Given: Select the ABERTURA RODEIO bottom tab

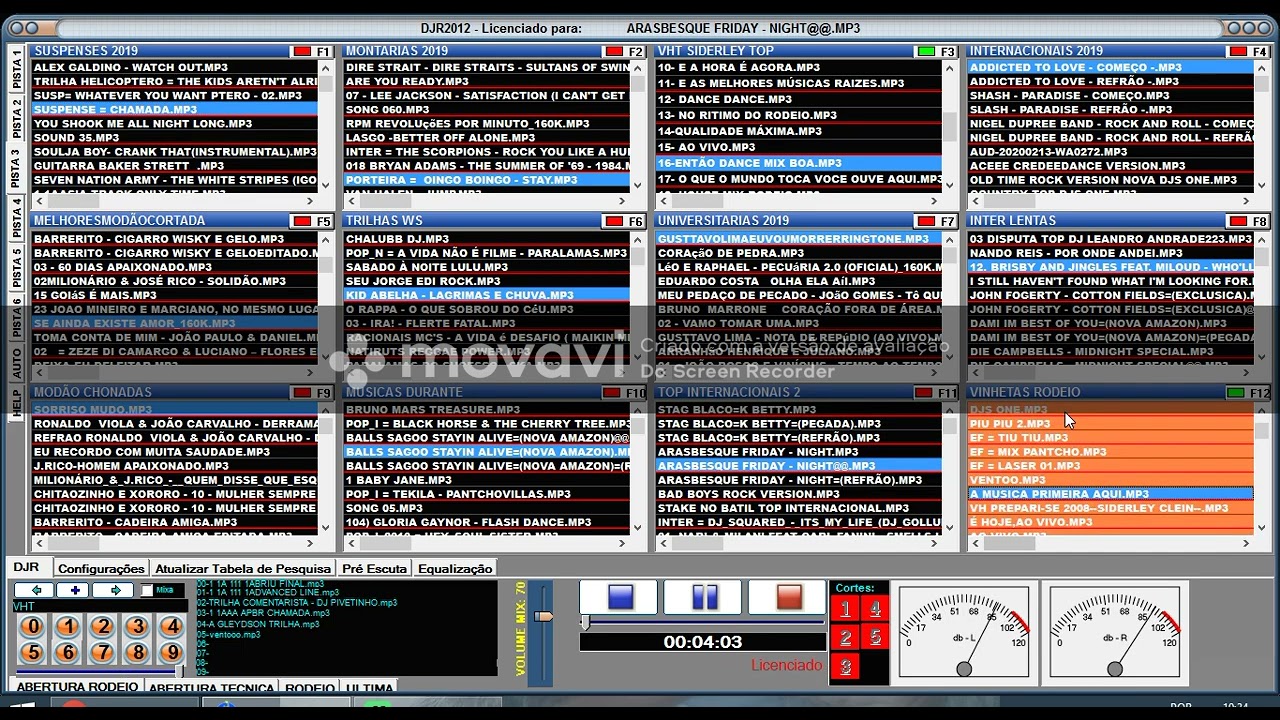Looking at the screenshot, I should [x=77, y=687].
